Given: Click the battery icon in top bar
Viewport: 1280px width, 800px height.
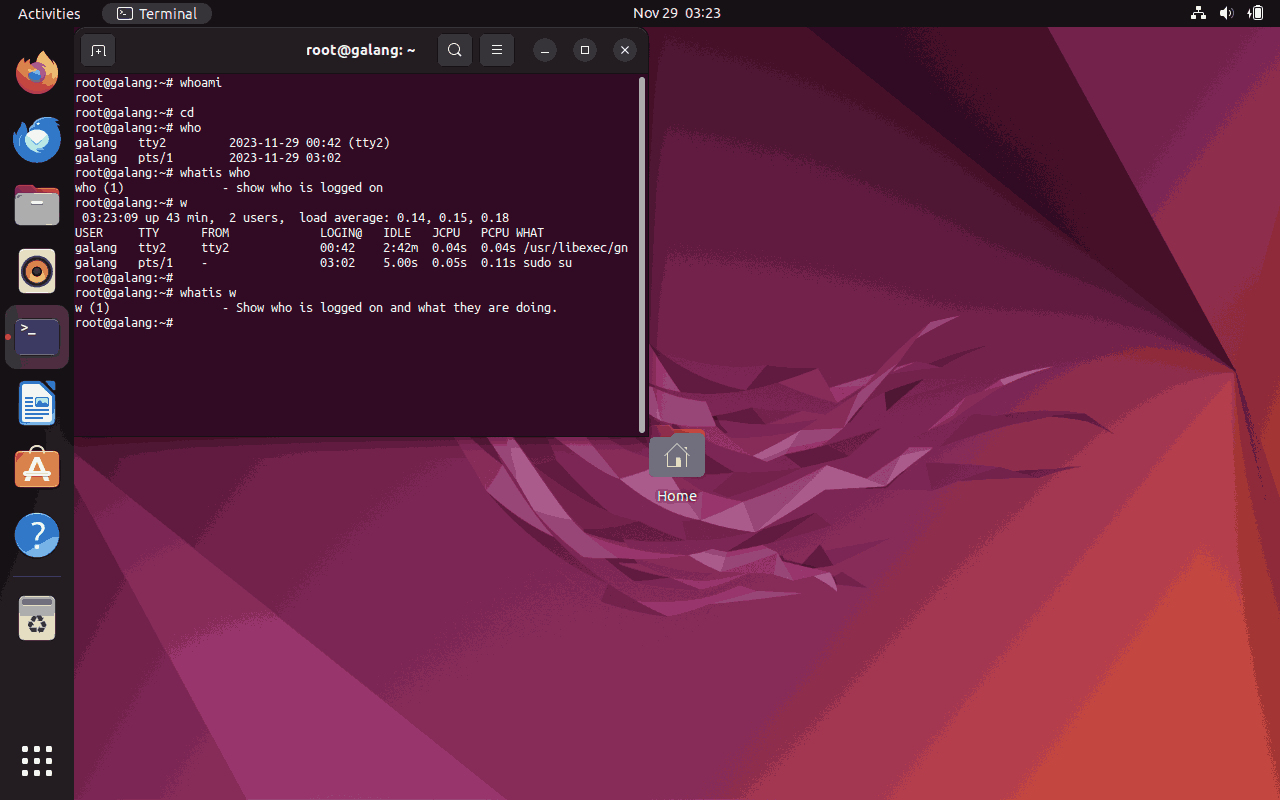Looking at the screenshot, I should [1256, 13].
